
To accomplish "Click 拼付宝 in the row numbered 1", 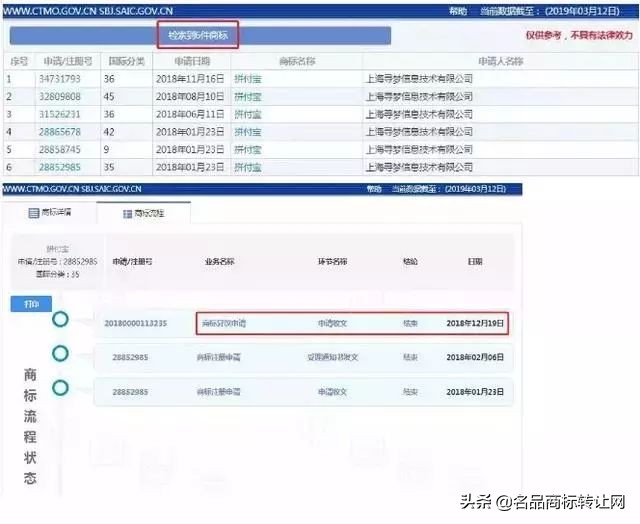I will 248,79.
